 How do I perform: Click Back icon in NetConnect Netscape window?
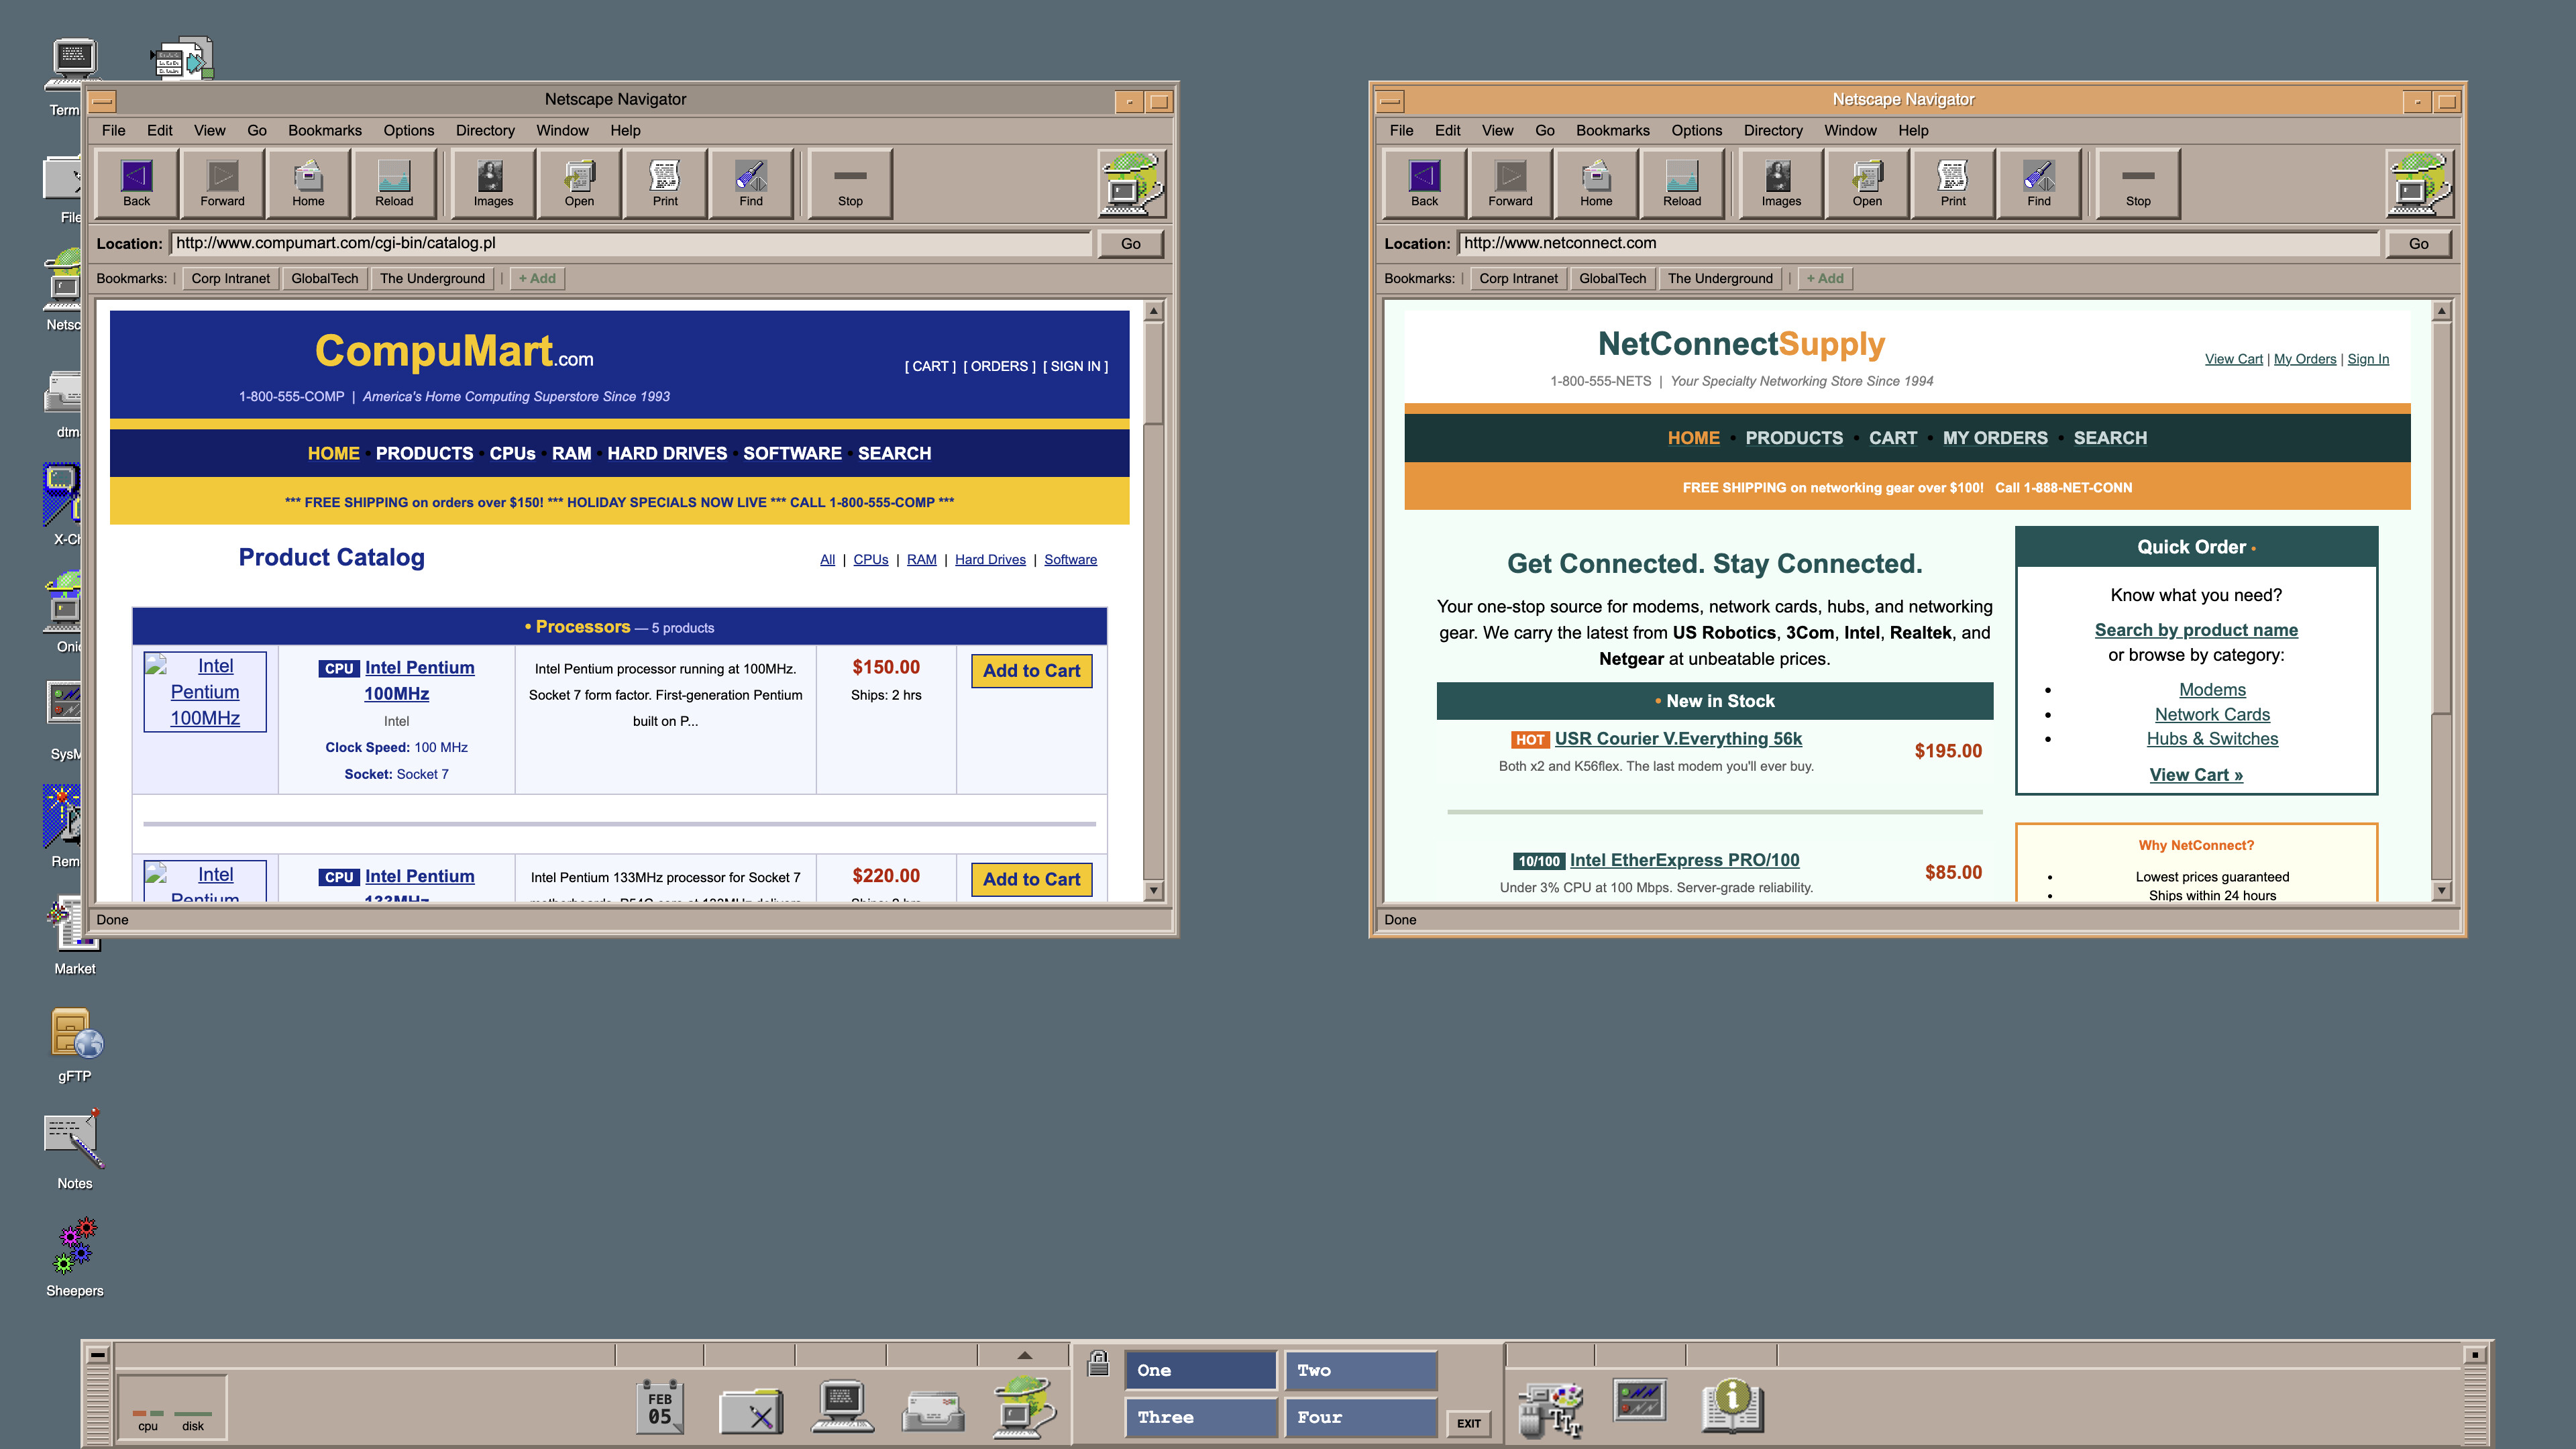click(1424, 184)
